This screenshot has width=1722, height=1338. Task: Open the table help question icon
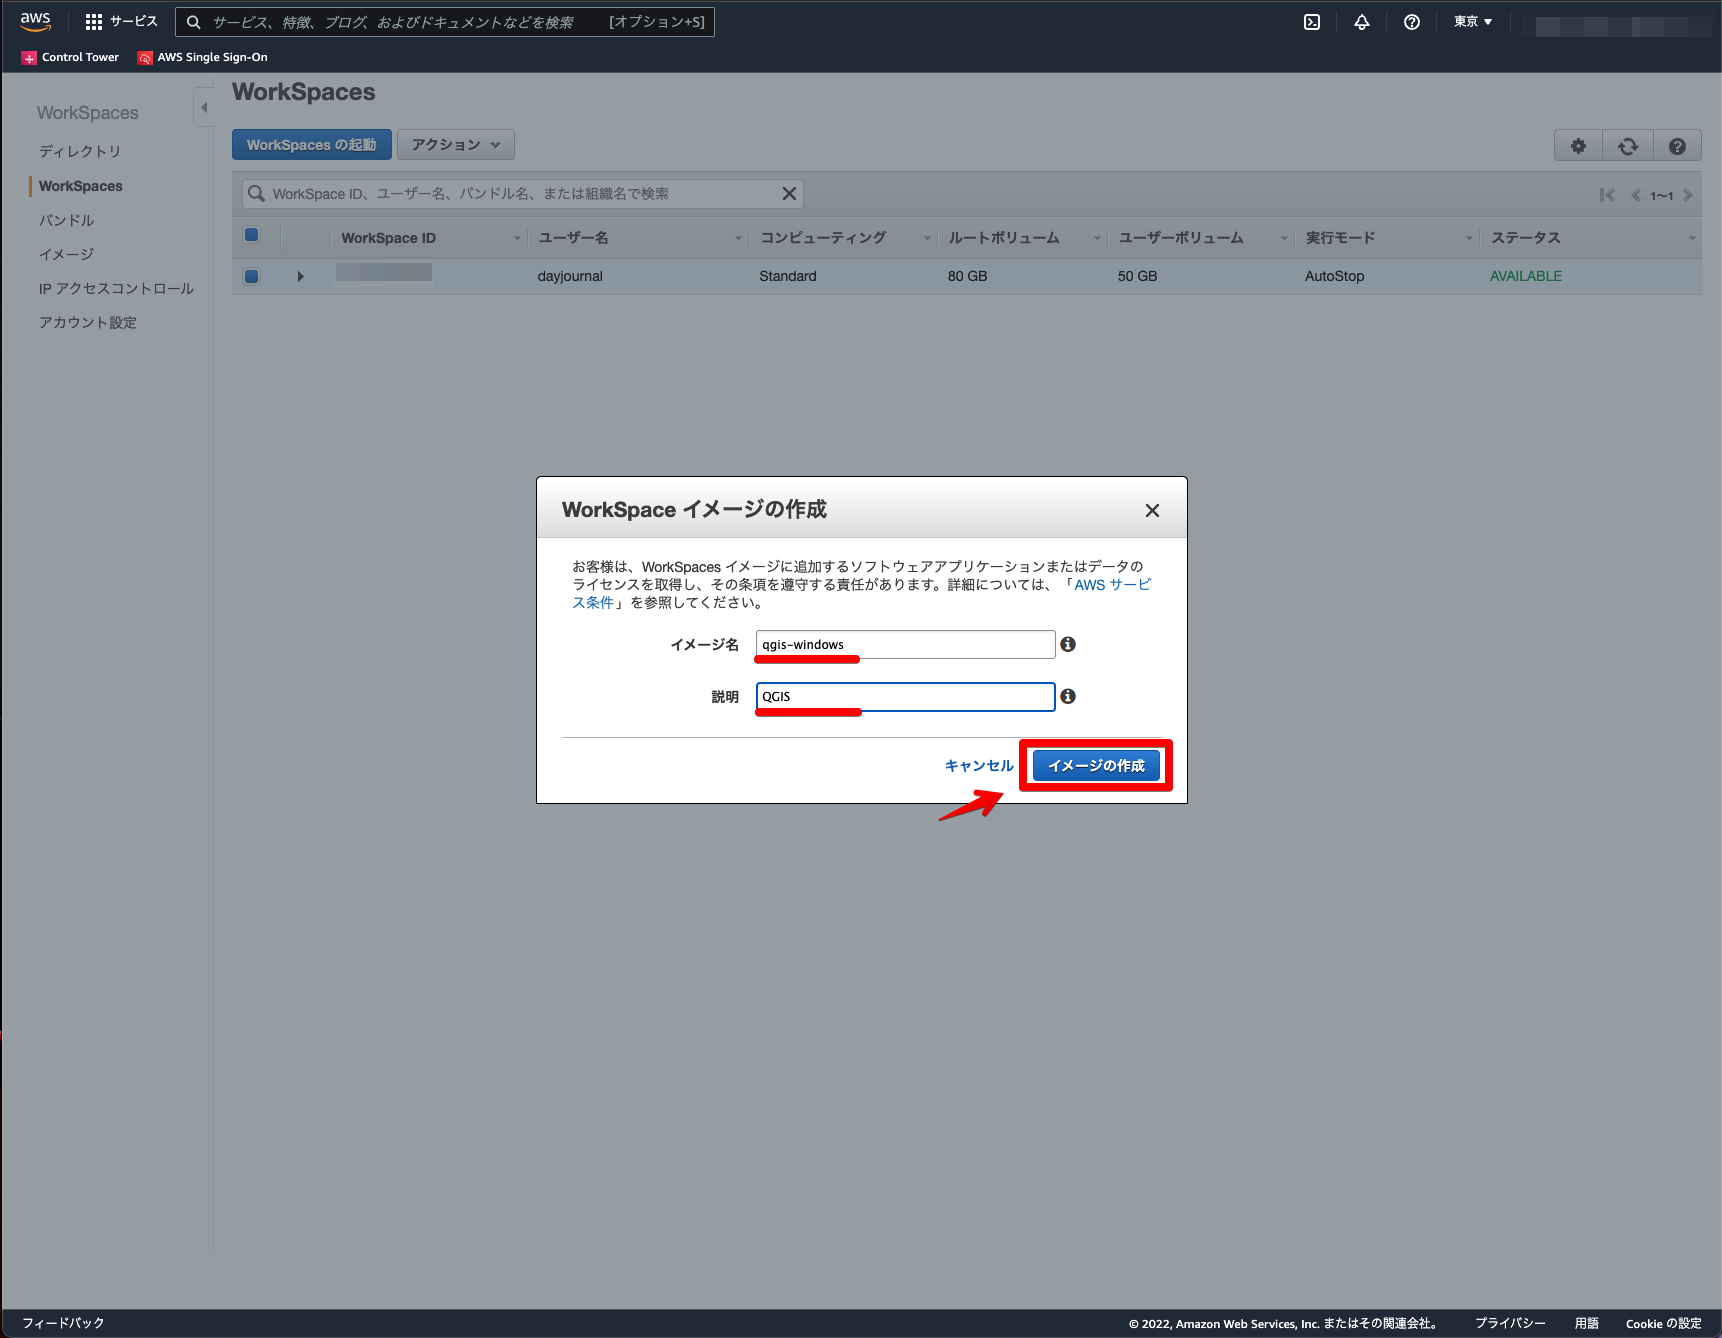(1677, 146)
